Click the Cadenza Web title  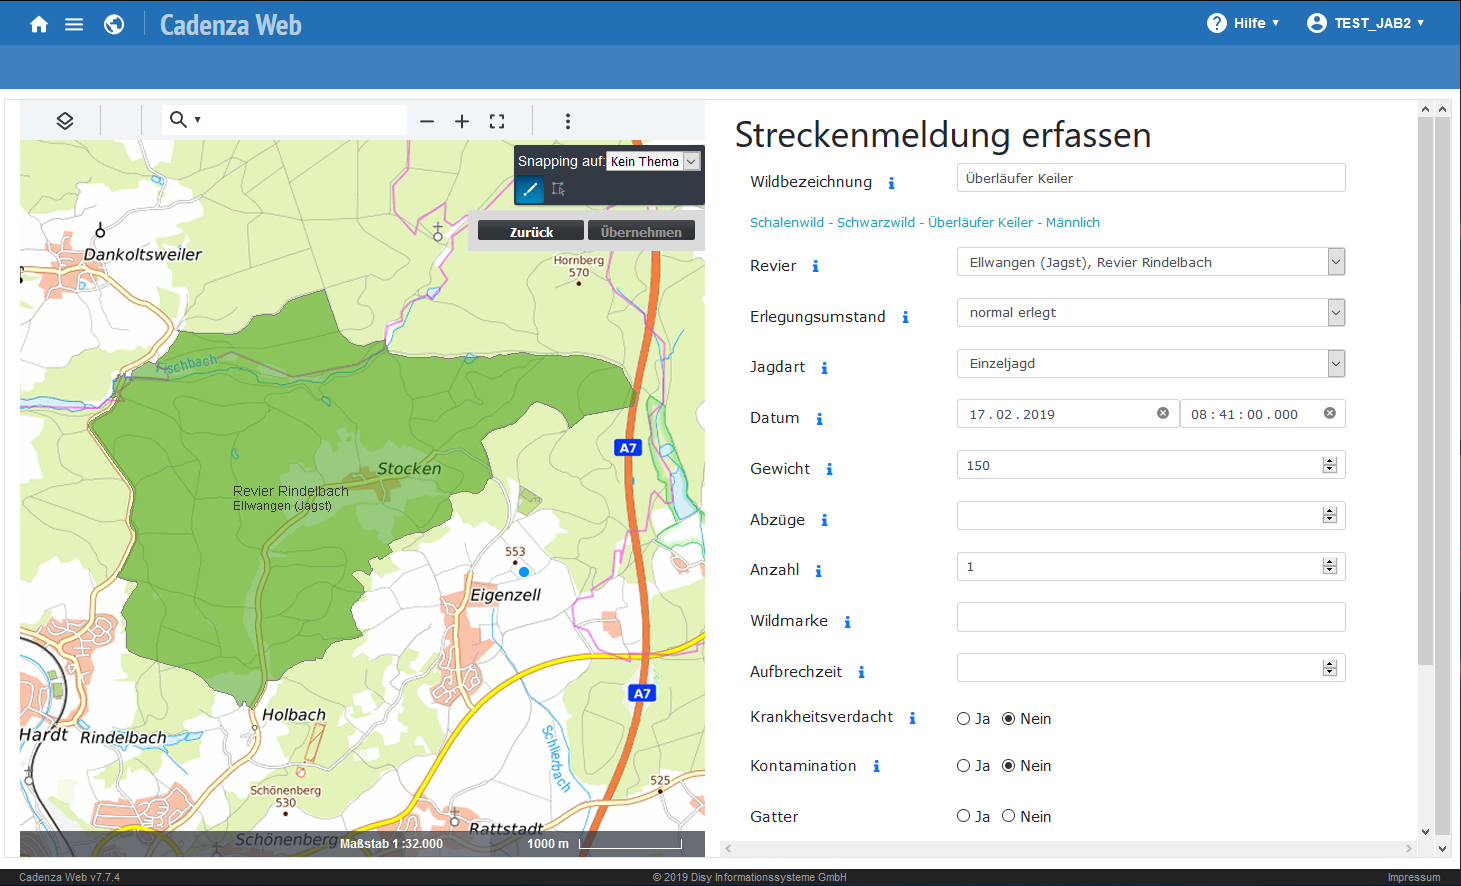[230, 25]
